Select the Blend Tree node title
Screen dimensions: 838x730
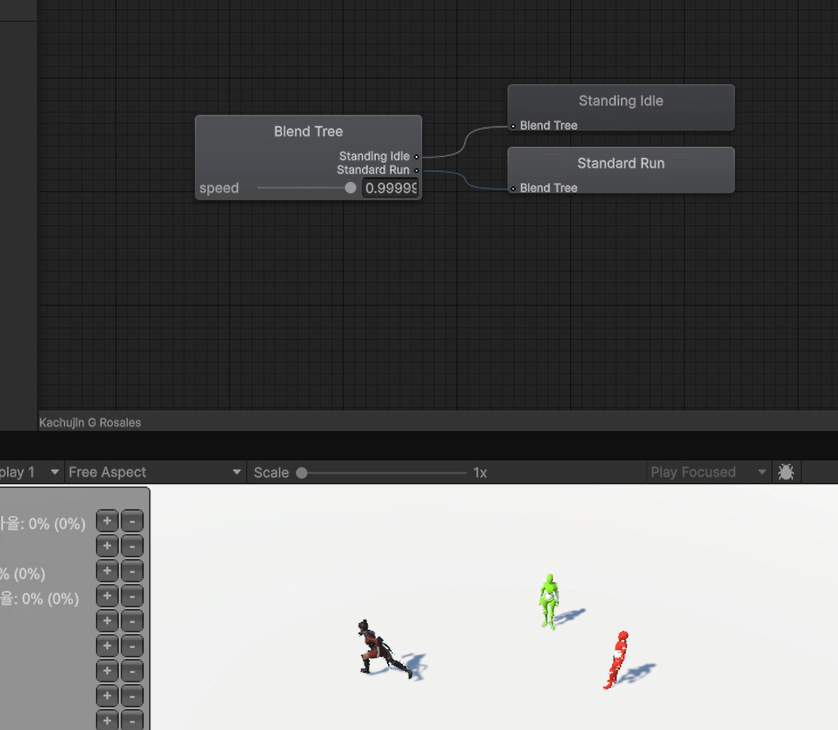(x=308, y=131)
